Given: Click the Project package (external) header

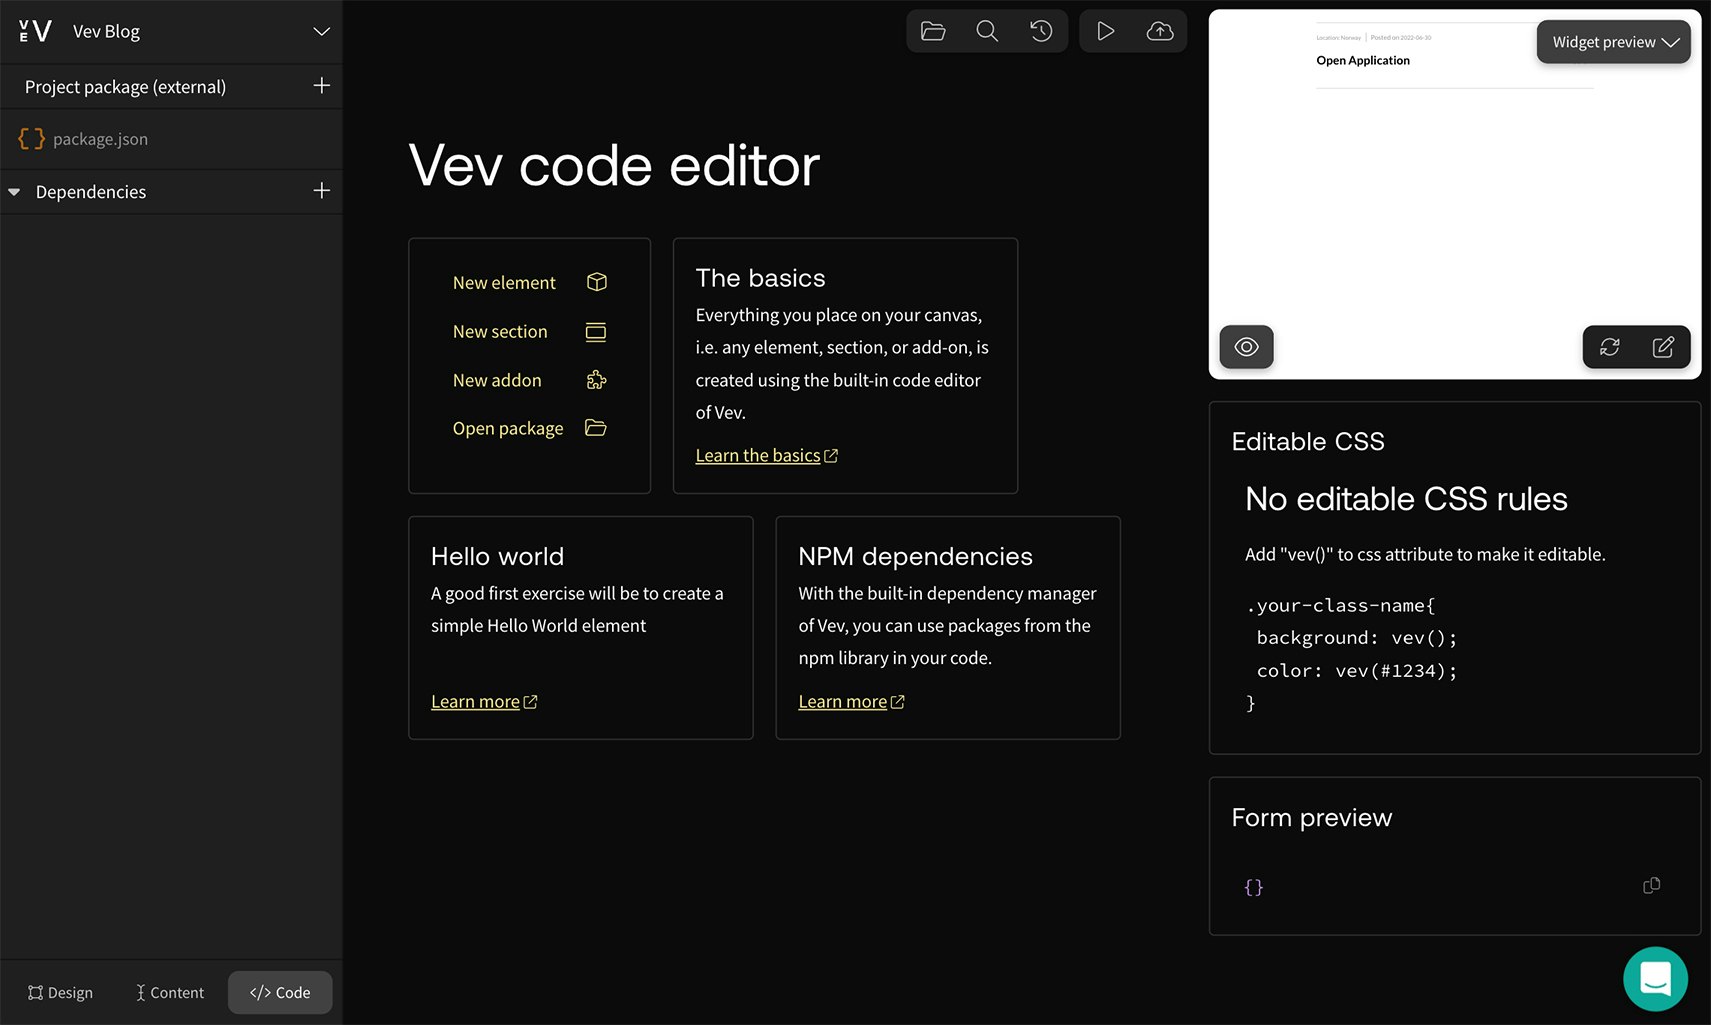Looking at the screenshot, I should [x=125, y=87].
